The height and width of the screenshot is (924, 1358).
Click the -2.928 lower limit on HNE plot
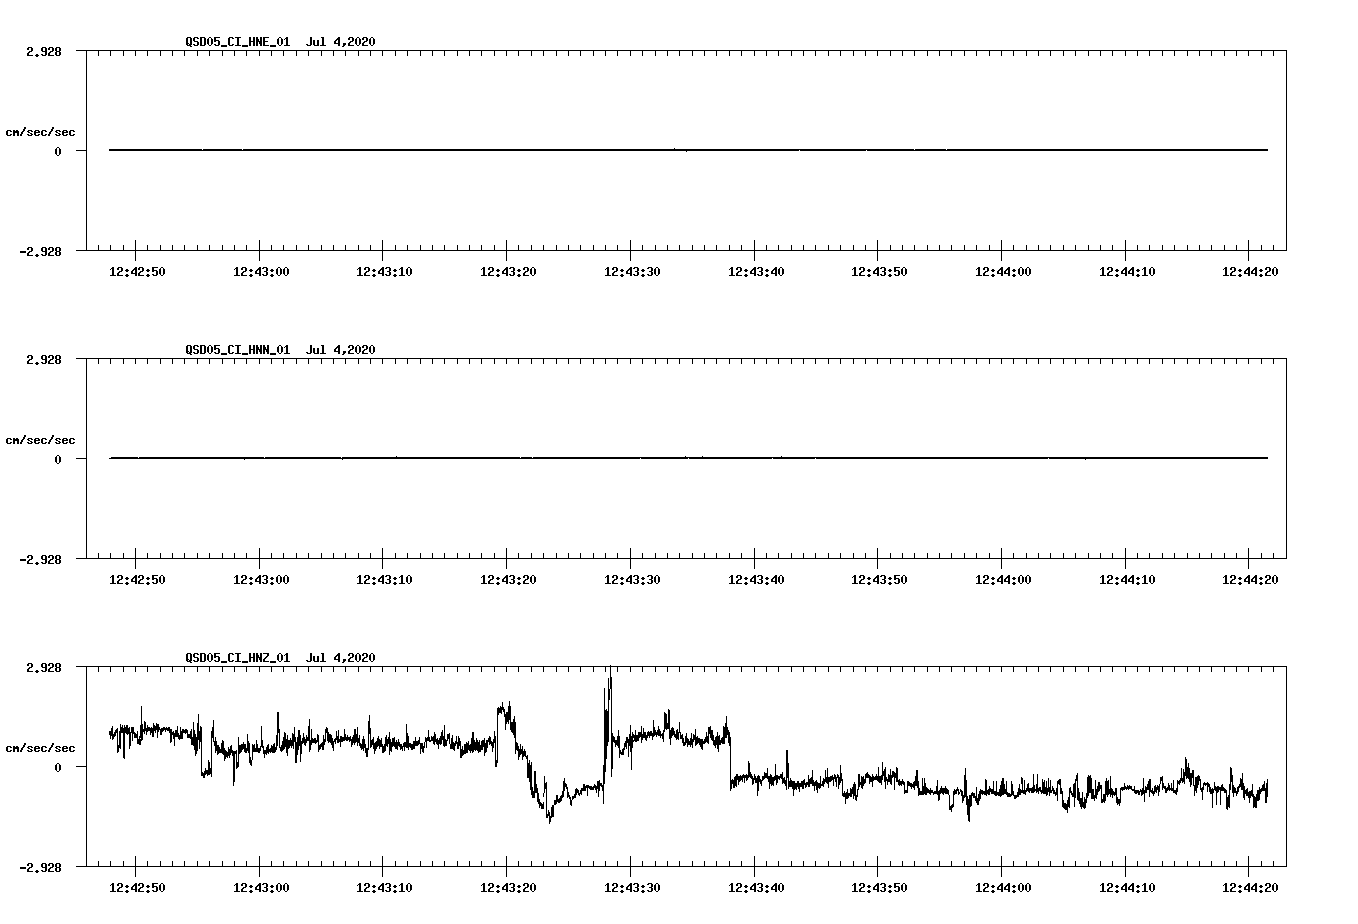(40, 252)
